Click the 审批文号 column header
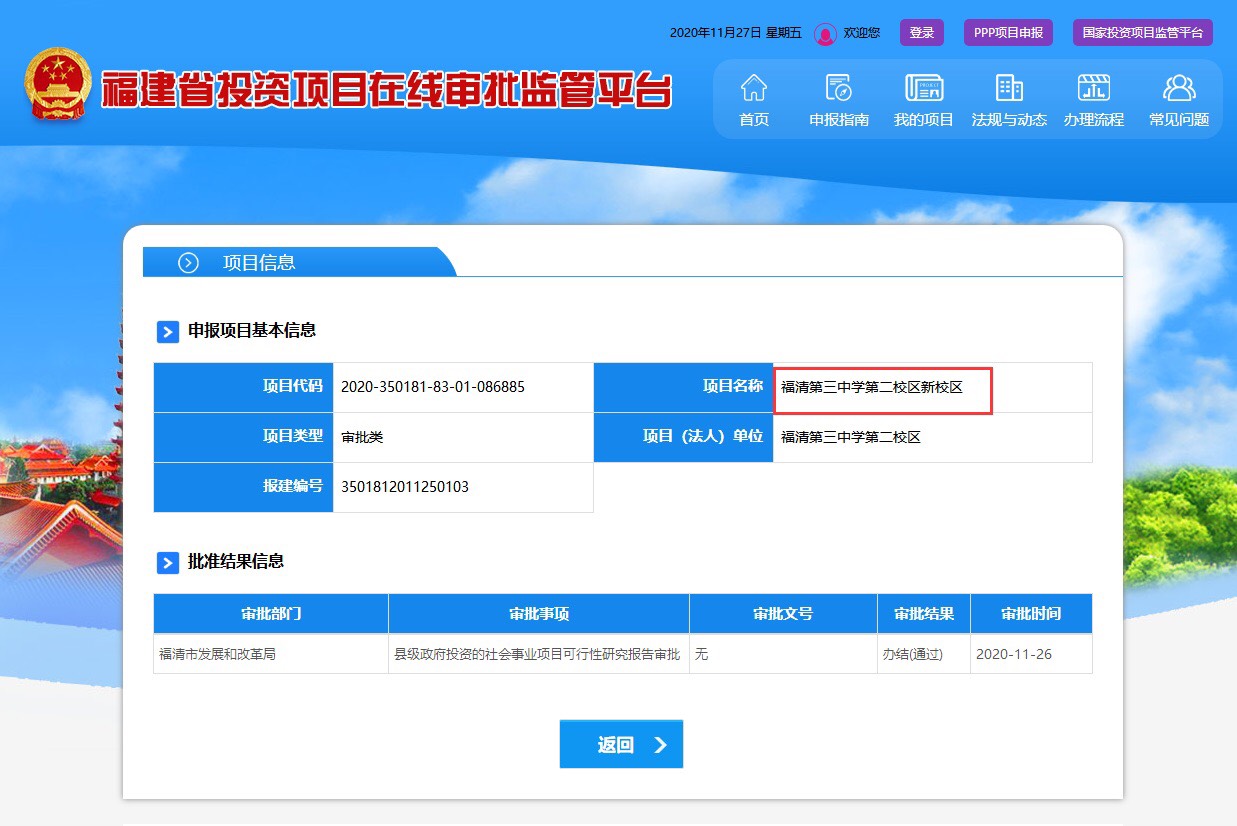Screen dimensions: 1237x826 [x=784, y=613]
